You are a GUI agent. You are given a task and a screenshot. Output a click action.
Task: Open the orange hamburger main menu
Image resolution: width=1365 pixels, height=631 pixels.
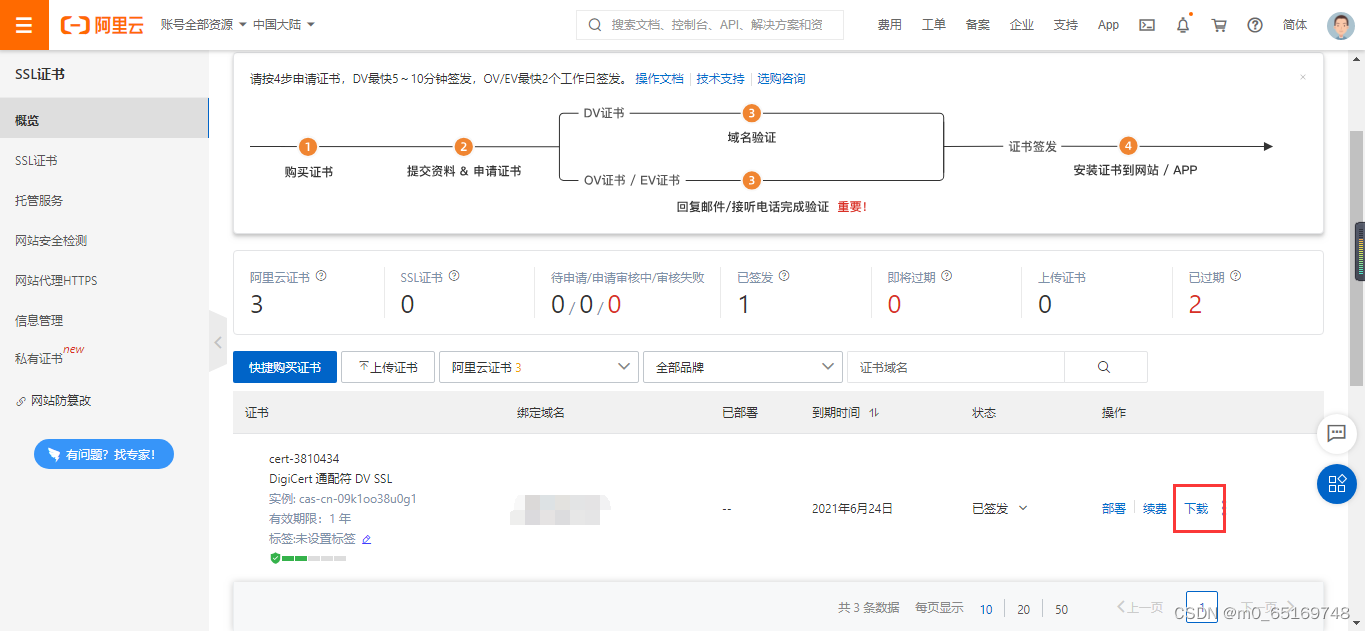(24, 25)
